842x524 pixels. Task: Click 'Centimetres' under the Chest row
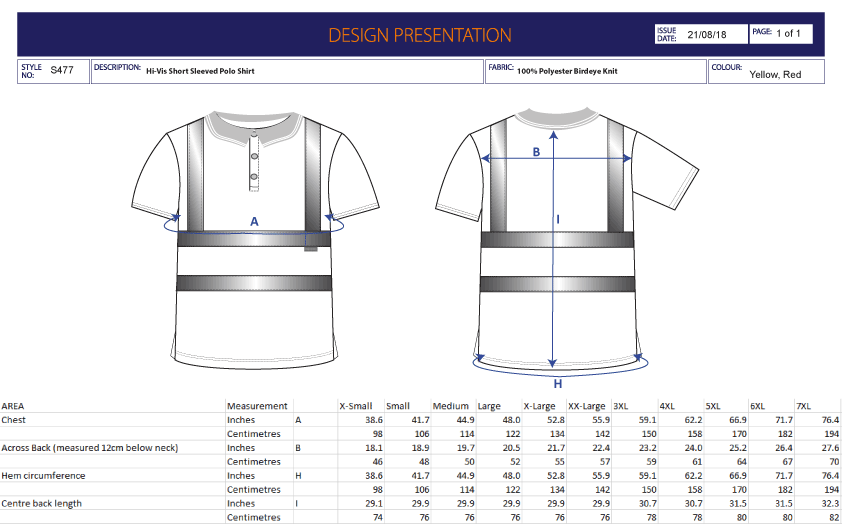pyautogui.click(x=254, y=434)
